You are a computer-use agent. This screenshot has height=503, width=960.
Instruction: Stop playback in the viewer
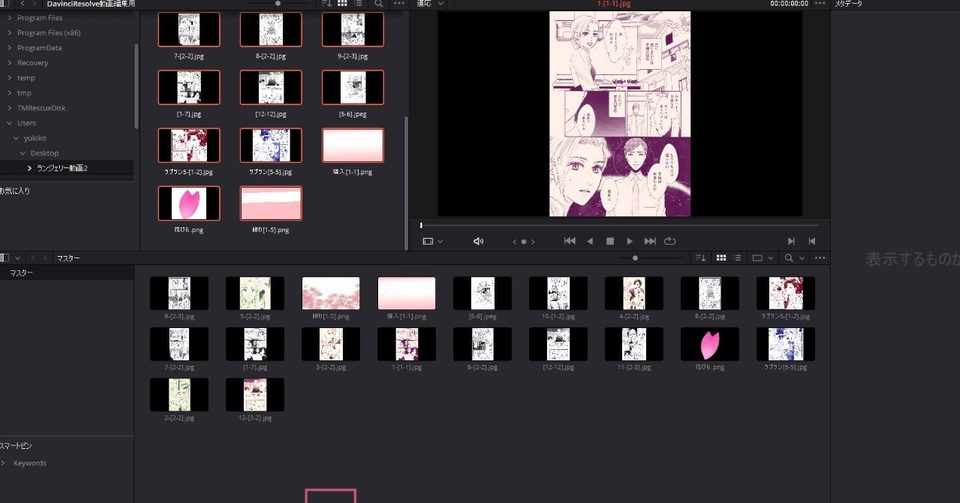click(x=610, y=242)
